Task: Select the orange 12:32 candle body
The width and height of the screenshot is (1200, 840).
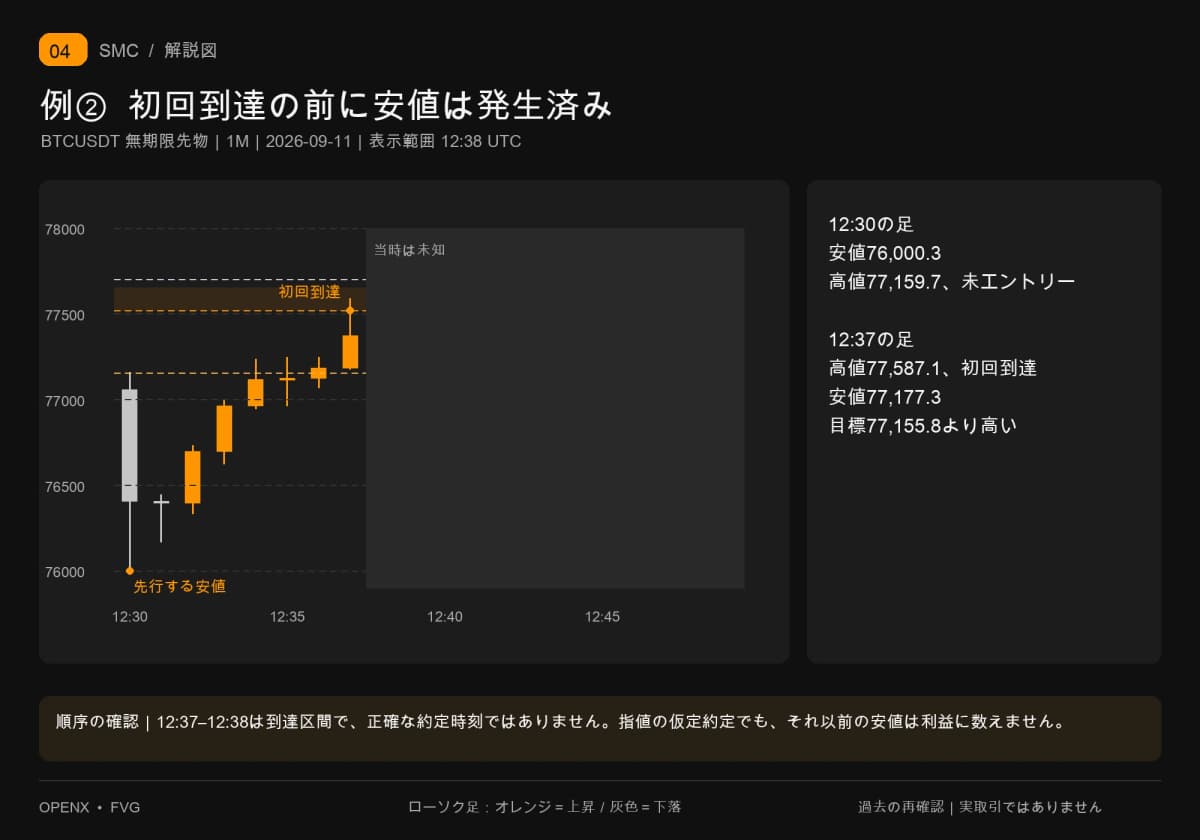Action: 193,477
